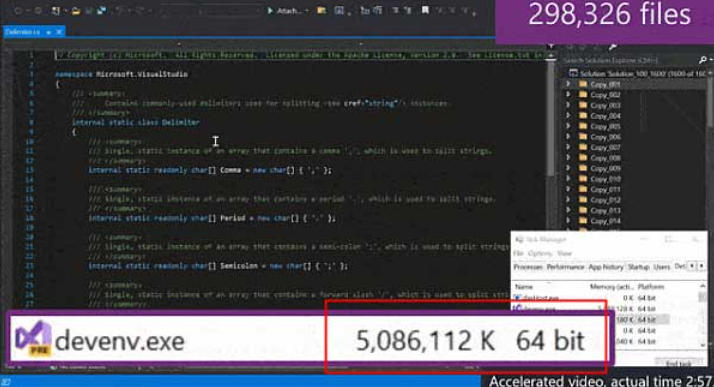Click the 'namespace Microsoft.VisualStudio' code line
The height and width of the screenshot is (387, 714).
coord(121,74)
